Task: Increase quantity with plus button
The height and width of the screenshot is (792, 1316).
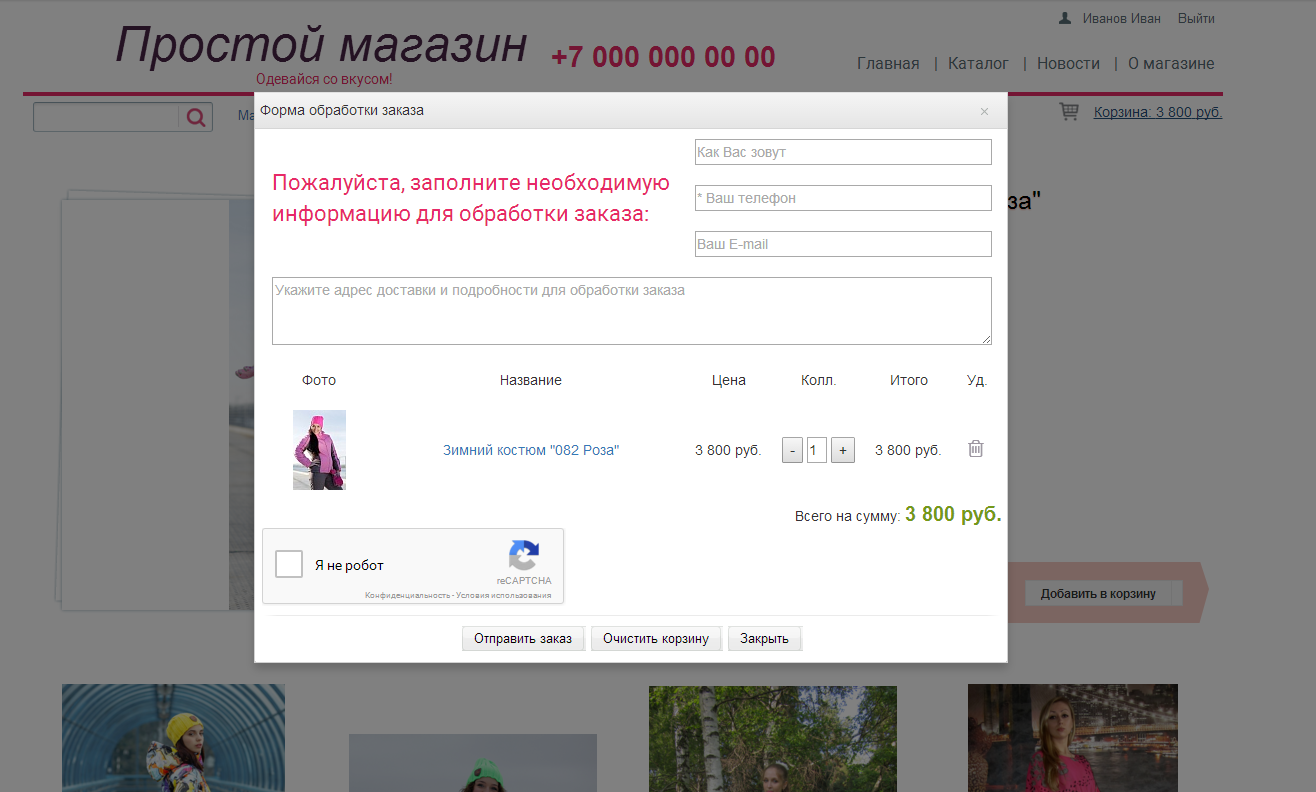Action: (x=843, y=450)
